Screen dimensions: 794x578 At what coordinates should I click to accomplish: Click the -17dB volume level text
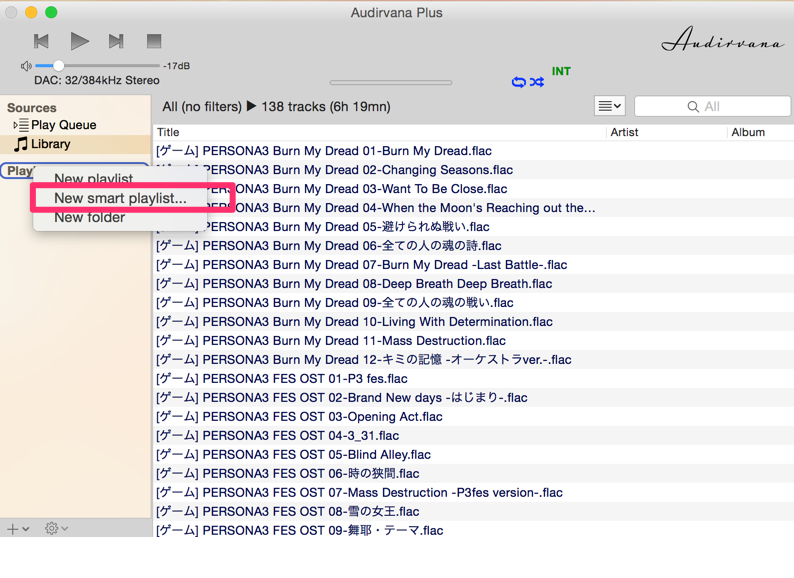point(177,66)
